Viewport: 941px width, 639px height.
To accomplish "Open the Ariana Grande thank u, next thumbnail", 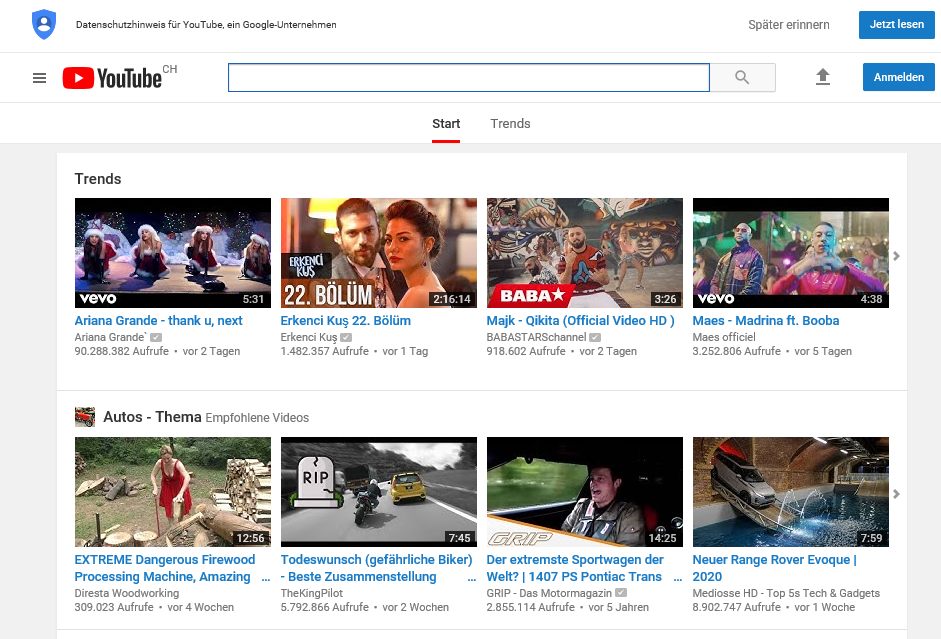I will coord(173,253).
